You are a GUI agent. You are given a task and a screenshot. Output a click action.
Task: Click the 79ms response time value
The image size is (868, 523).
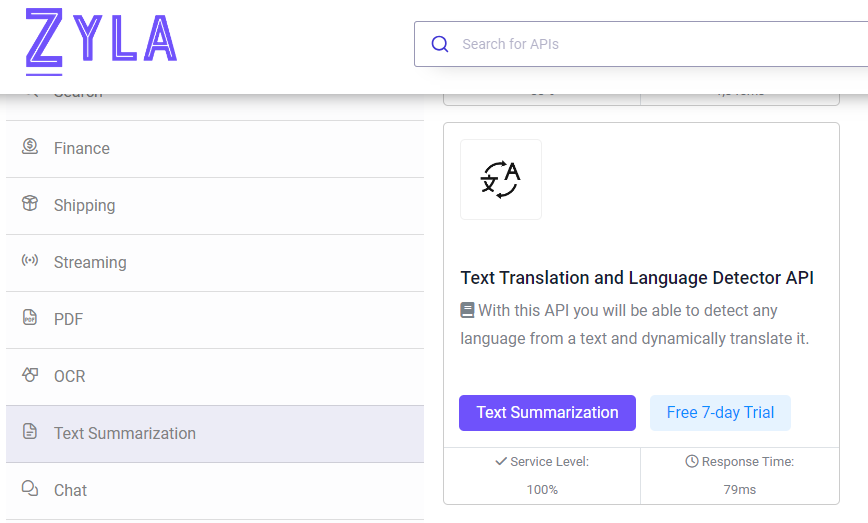point(740,490)
